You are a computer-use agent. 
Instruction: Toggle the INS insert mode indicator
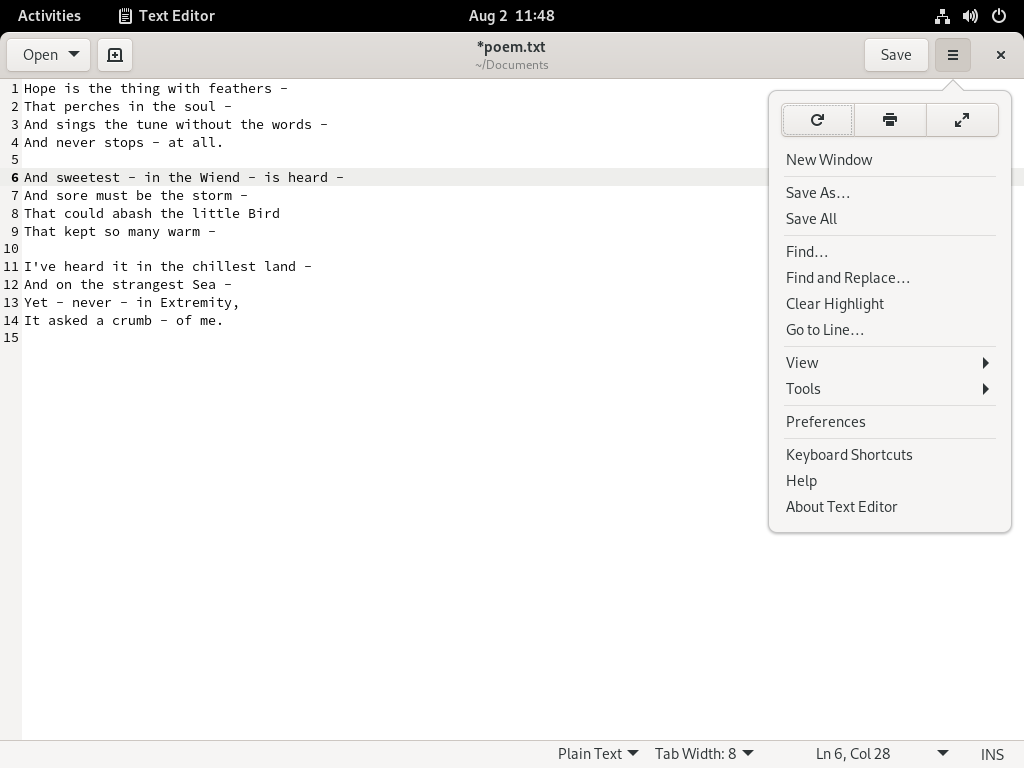coord(992,754)
